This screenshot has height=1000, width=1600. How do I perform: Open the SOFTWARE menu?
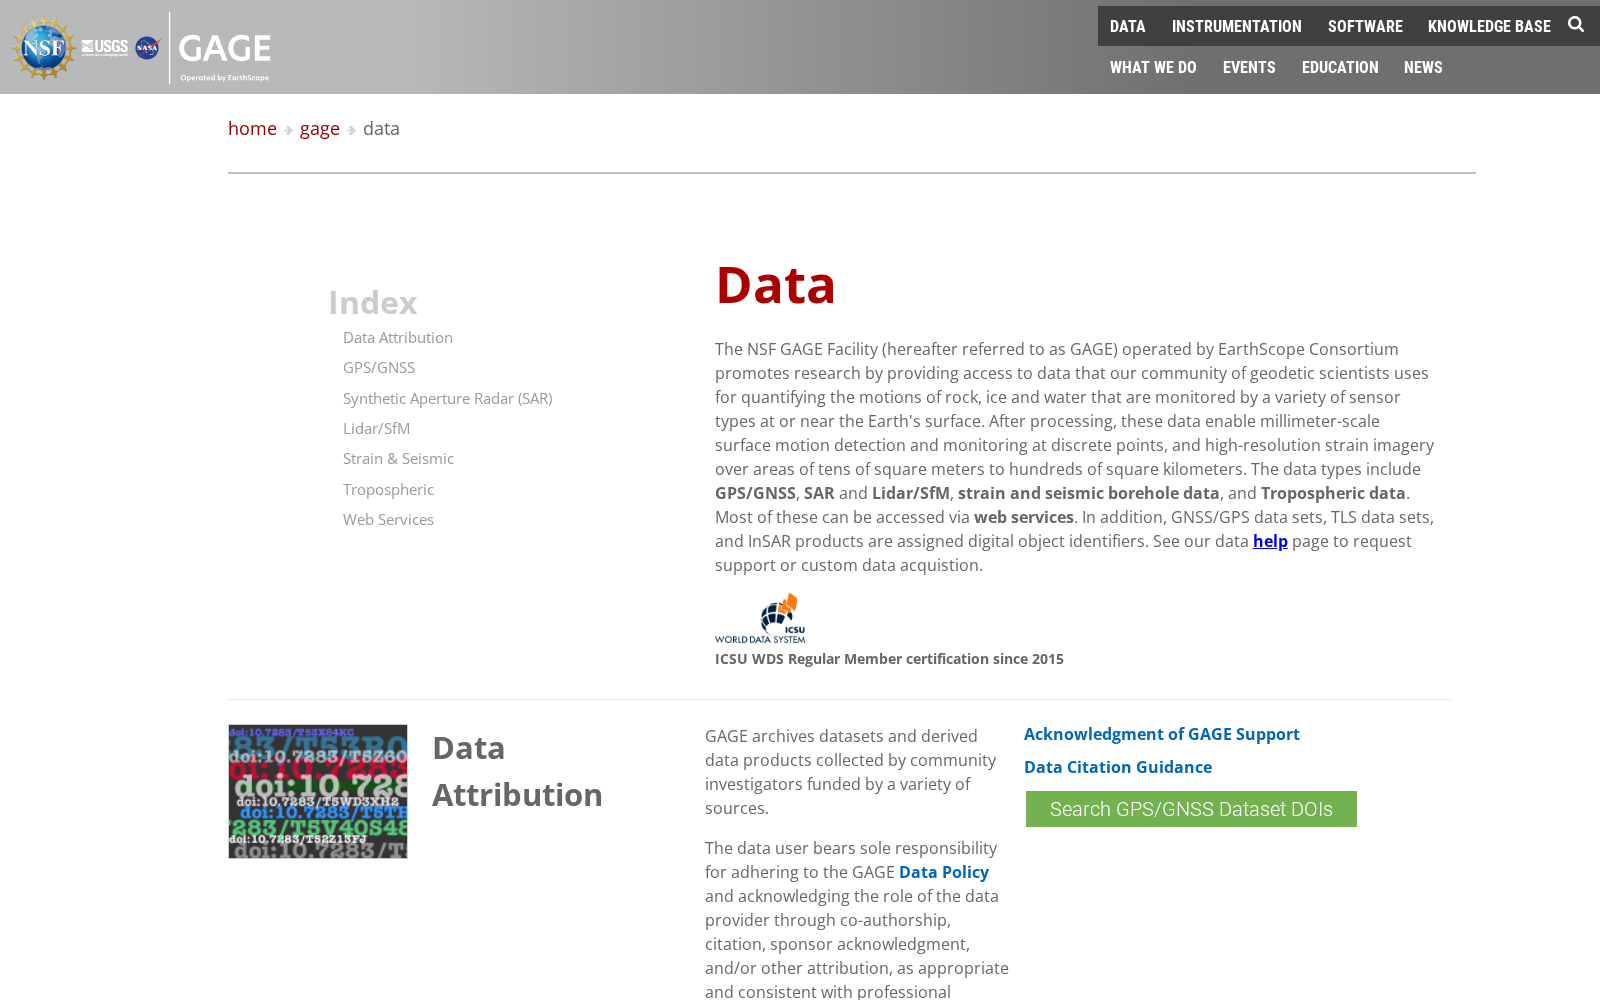point(1365,27)
